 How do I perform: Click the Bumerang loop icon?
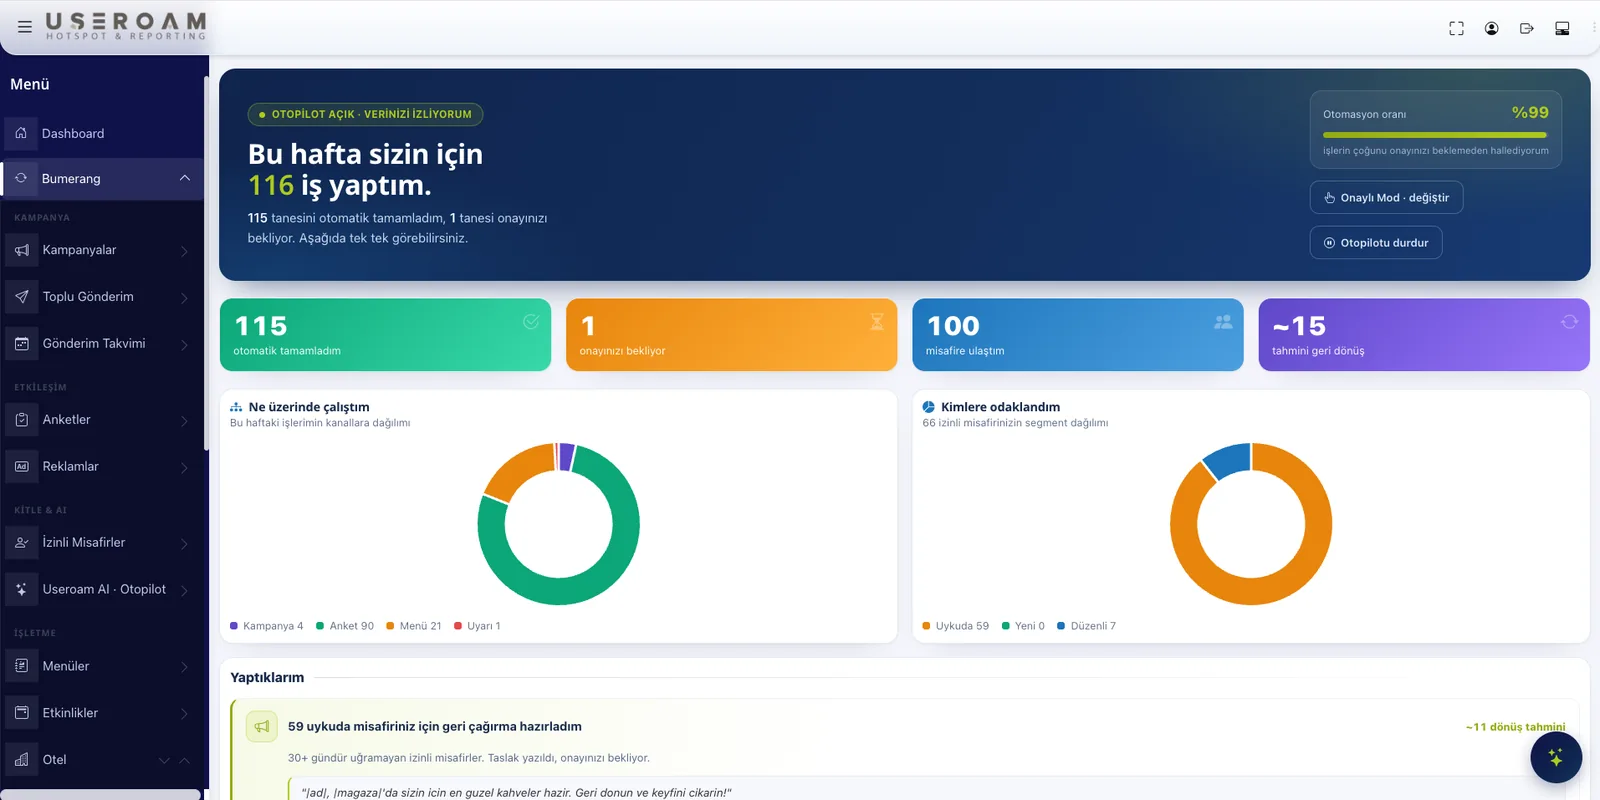click(21, 178)
